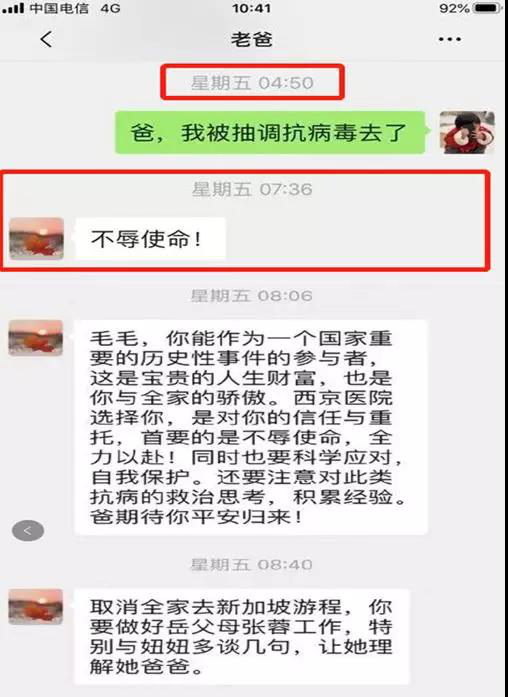Tap the battery icon in status bar
The width and height of the screenshot is (508, 697).
click(488, 8)
